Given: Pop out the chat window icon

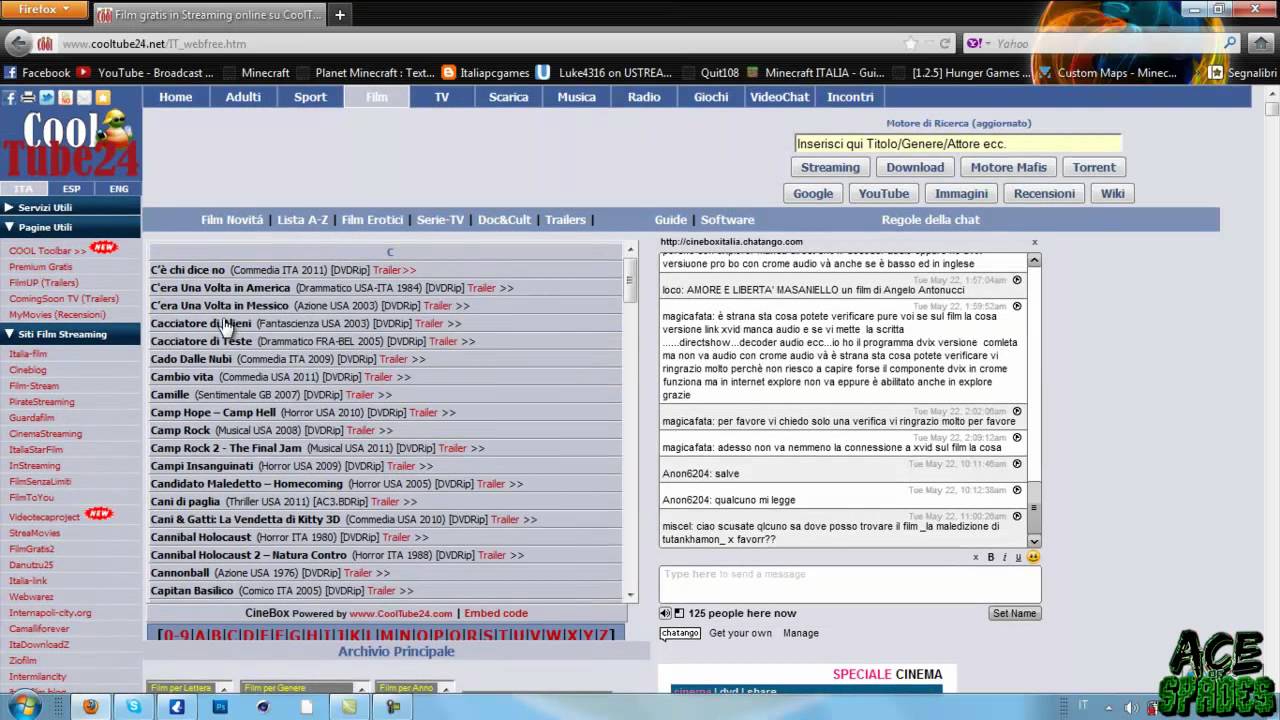Looking at the screenshot, I should pyautogui.click(x=679, y=613).
